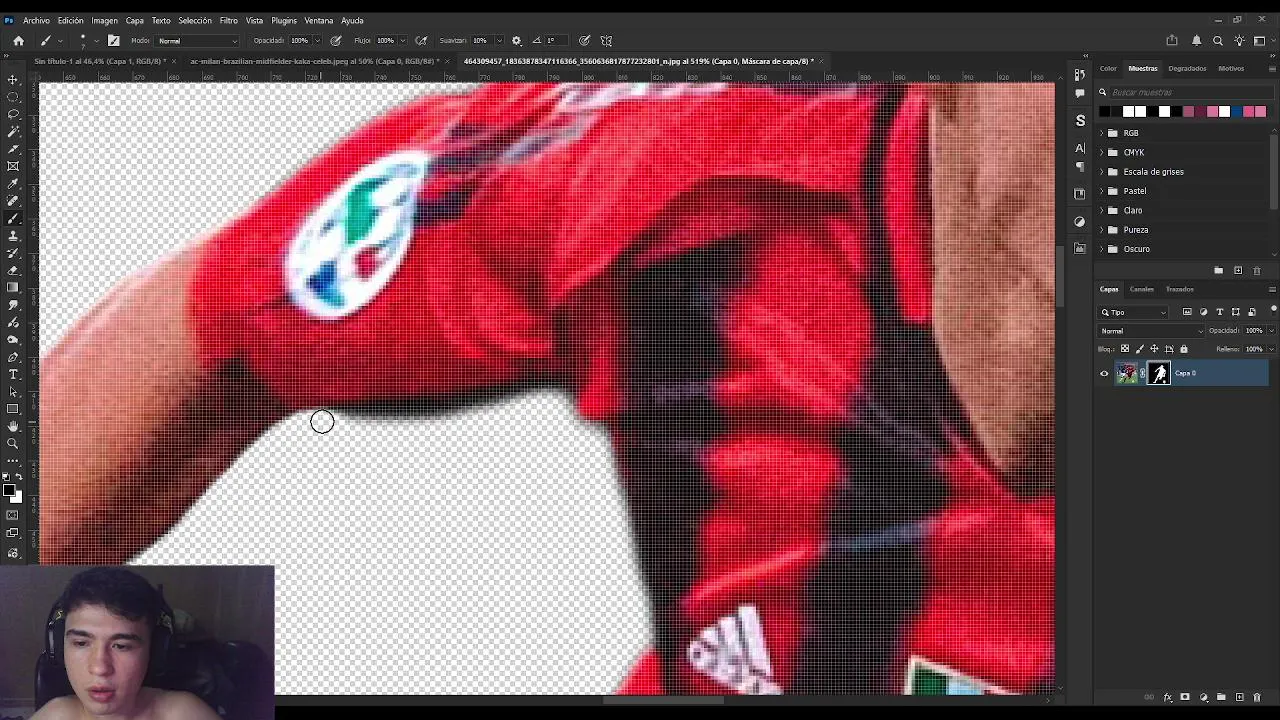
Task: Switch to the Canales tab
Action: tap(1141, 289)
